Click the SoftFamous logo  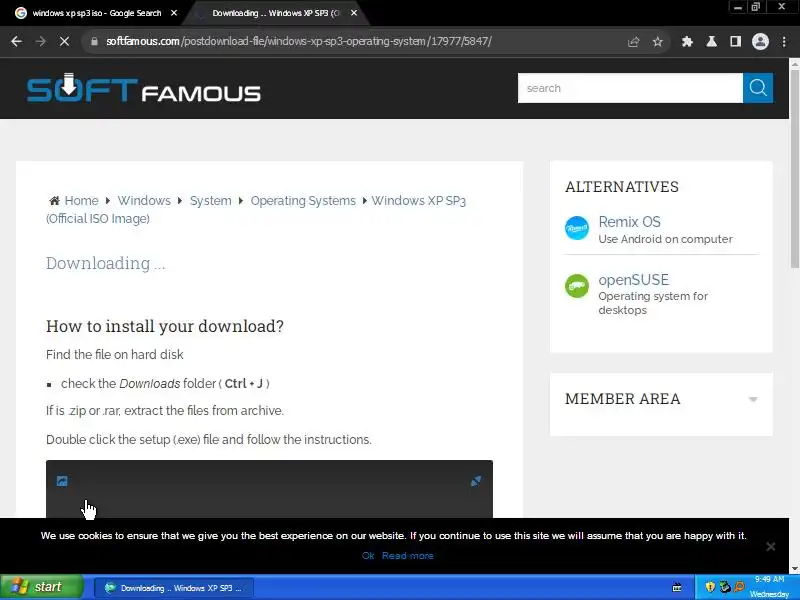(143, 88)
